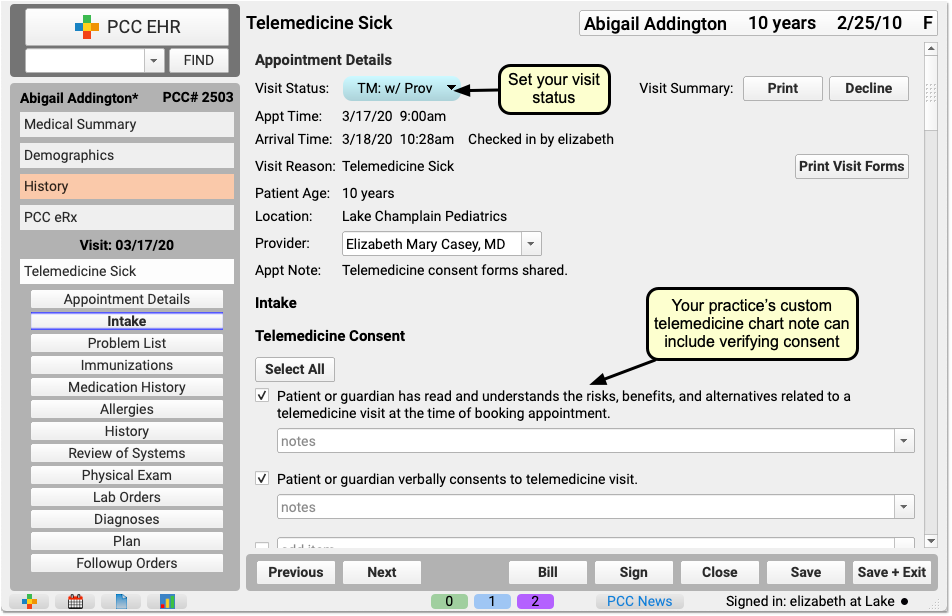Click Save + Exit
The width and height of the screenshot is (952, 616).
click(x=892, y=572)
